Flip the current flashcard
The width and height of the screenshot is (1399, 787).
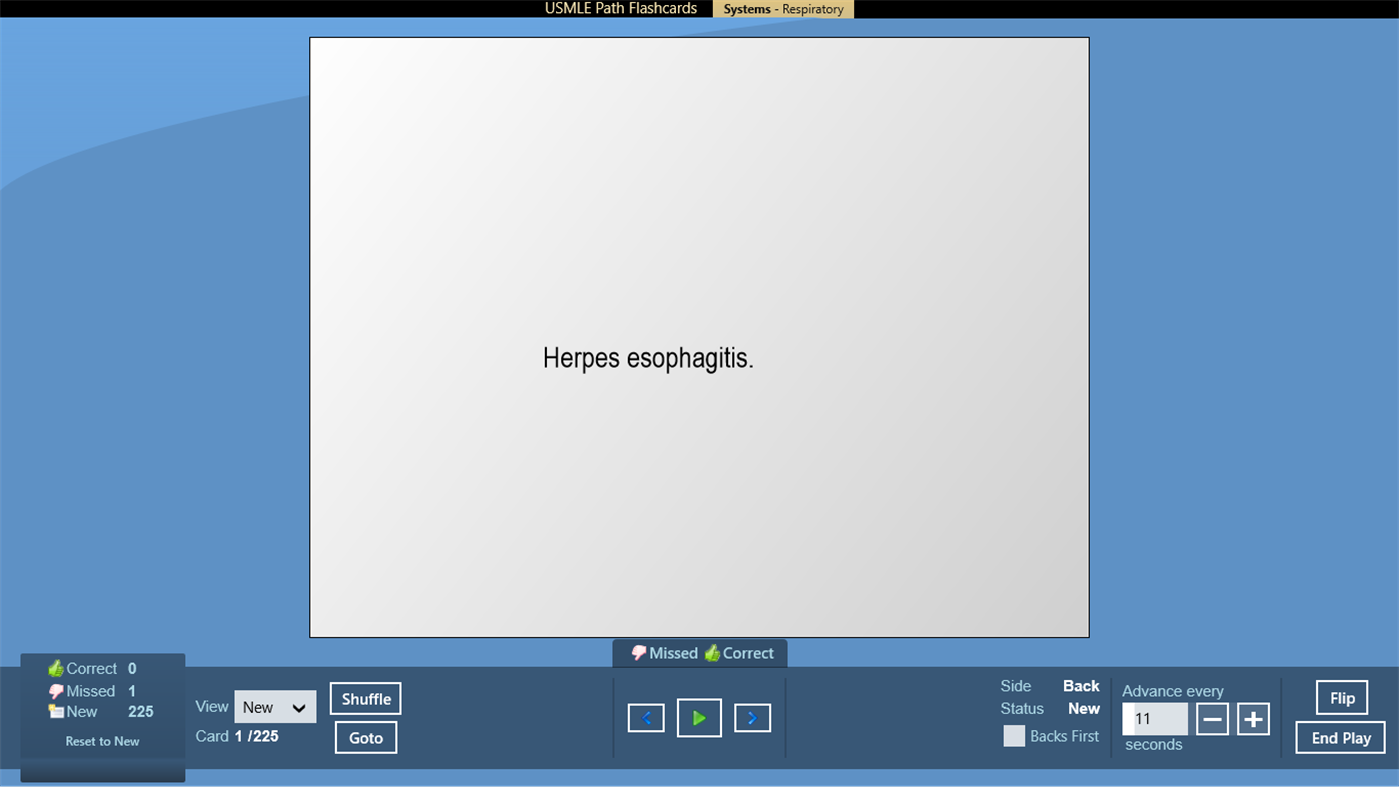(x=1340, y=697)
